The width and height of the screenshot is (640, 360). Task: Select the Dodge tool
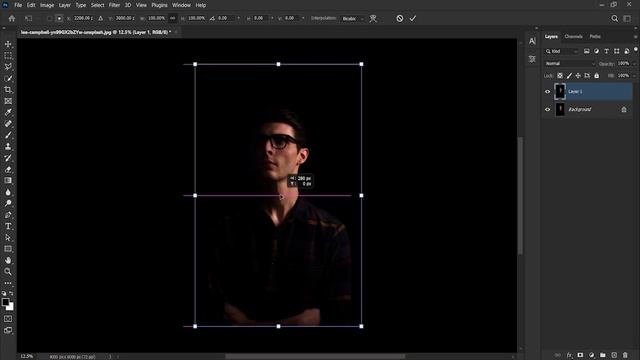(8, 203)
